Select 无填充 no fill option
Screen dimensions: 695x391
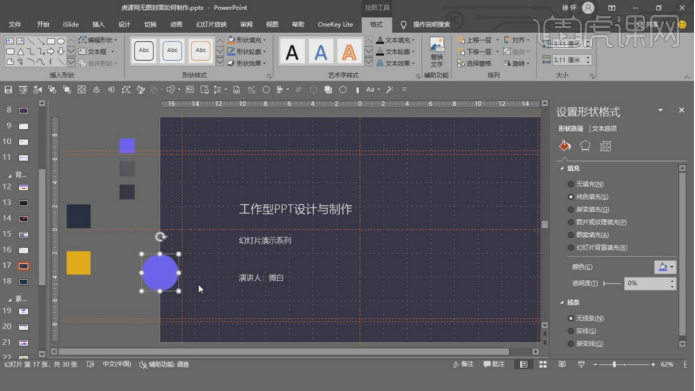585,184
